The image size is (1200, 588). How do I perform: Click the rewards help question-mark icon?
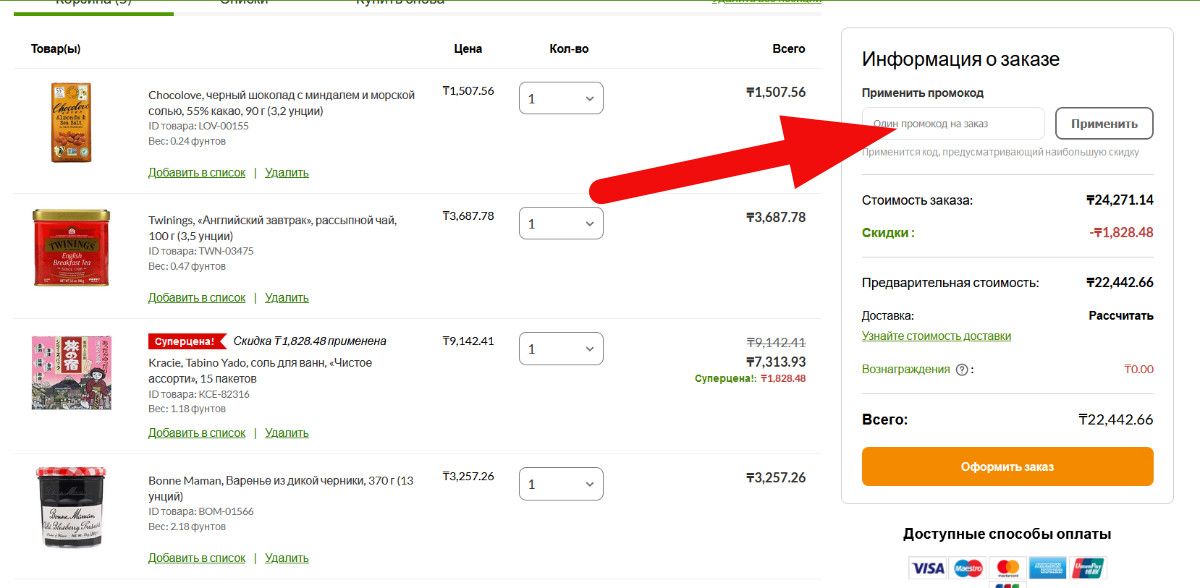pos(962,369)
